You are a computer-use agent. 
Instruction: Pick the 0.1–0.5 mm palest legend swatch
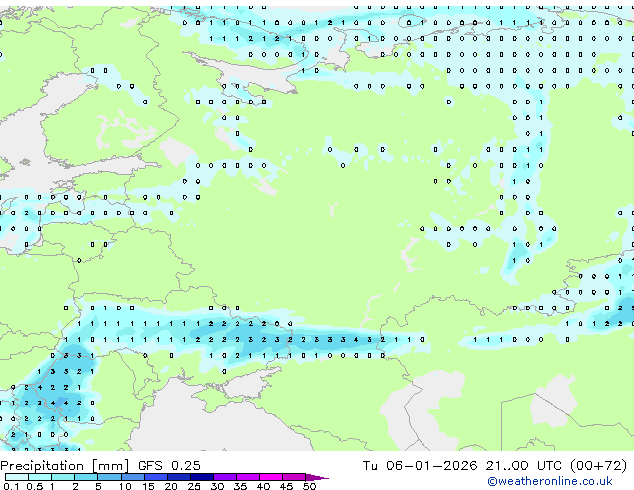[x=17, y=477]
